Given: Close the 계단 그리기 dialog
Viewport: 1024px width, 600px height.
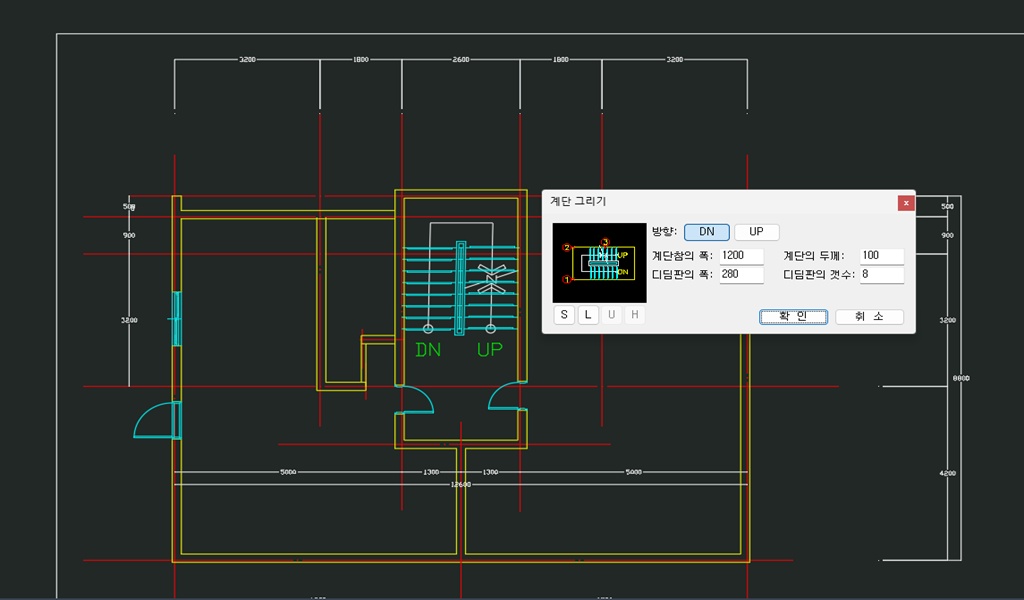Looking at the screenshot, I should point(906,203).
